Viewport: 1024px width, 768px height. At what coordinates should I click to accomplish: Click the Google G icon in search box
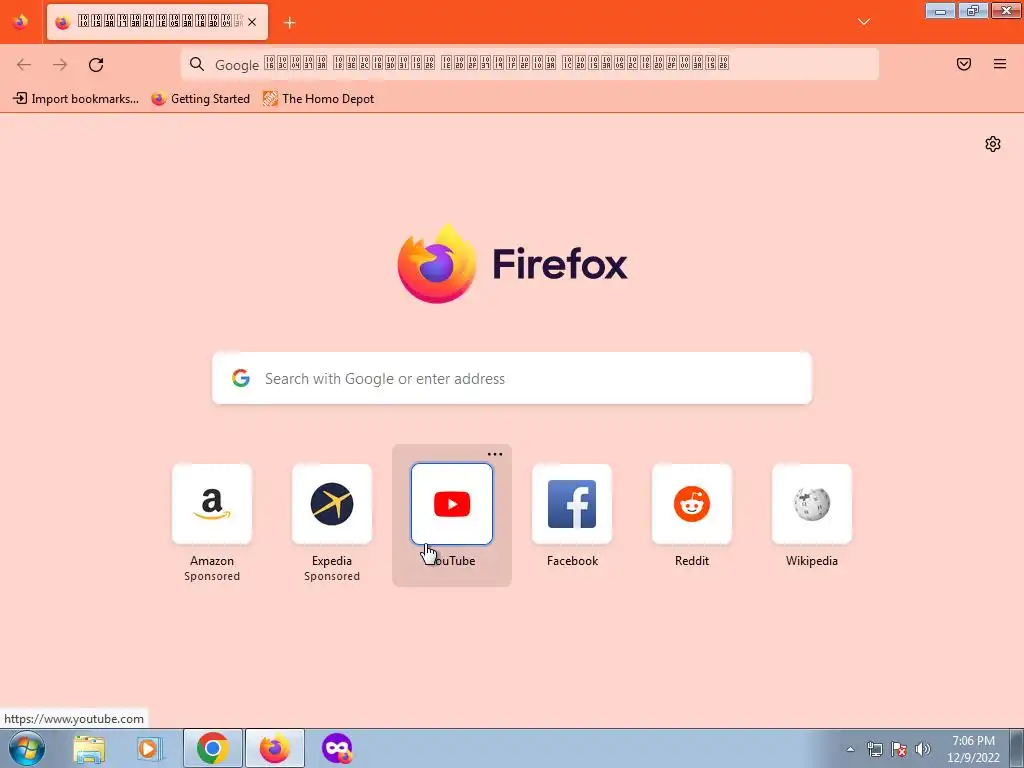pyautogui.click(x=241, y=377)
